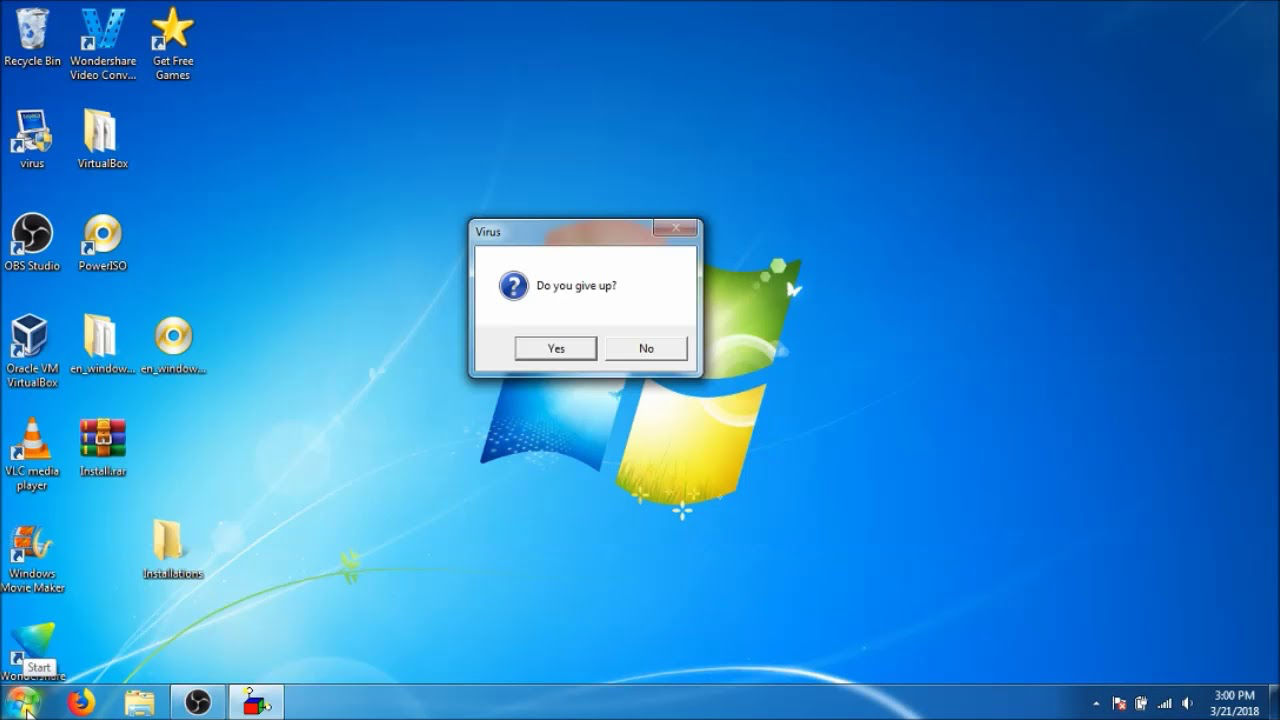Click the blue question mark icon in the dialog
Image resolution: width=1280 pixels, height=720 pixels.
(513, 286)
